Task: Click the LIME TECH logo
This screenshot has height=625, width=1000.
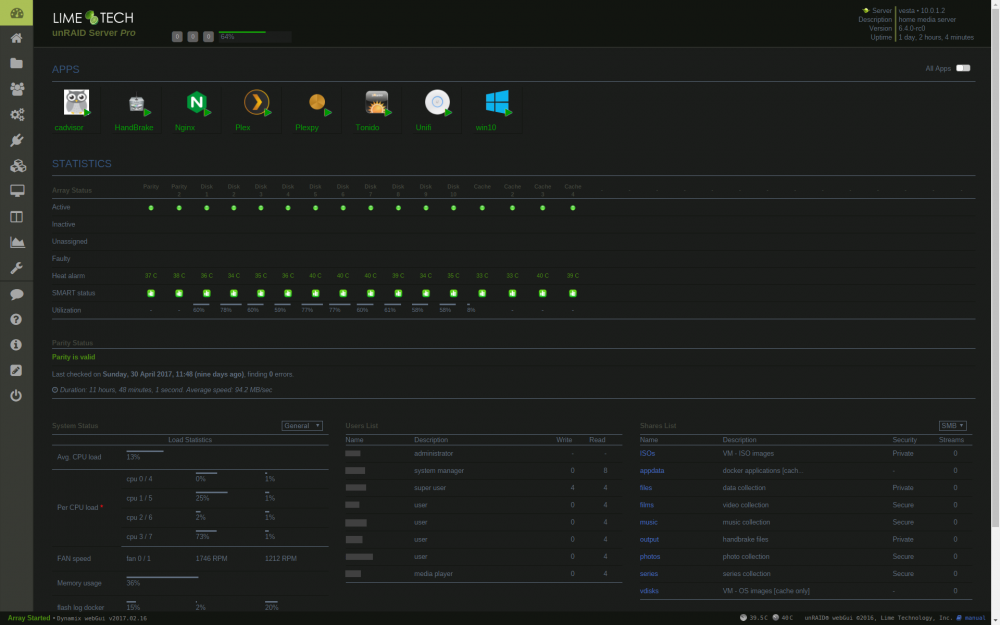Action: [x=93, y=18]
